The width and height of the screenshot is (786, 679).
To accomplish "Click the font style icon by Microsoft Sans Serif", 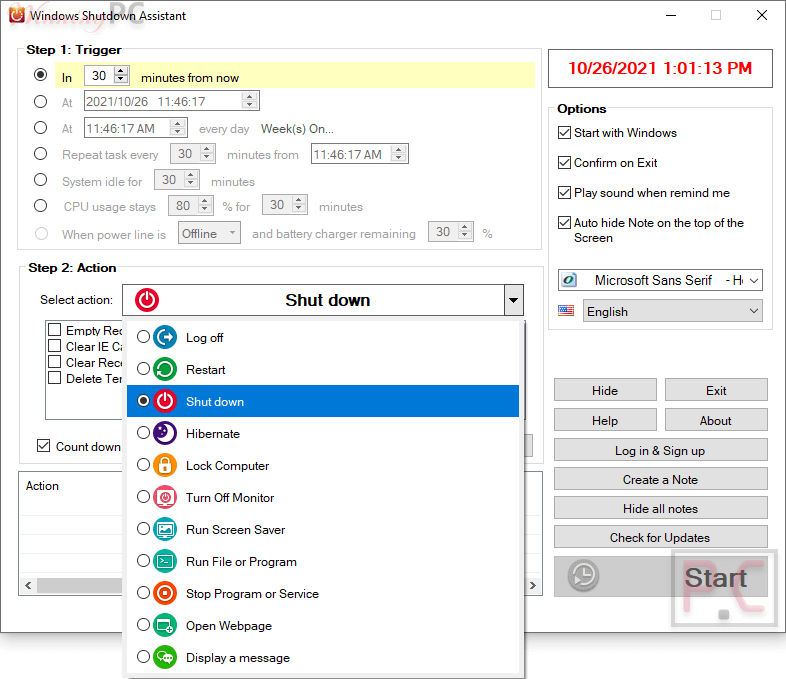I will click(x=569, y=280).
